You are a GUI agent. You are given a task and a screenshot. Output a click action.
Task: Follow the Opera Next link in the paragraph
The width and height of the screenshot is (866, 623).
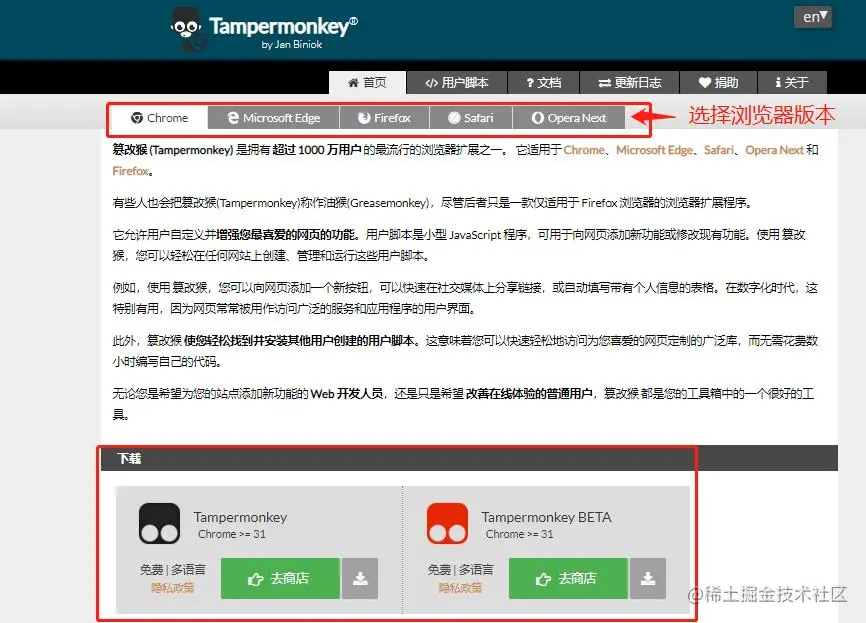pyautogui.click(x=774, y=150)
